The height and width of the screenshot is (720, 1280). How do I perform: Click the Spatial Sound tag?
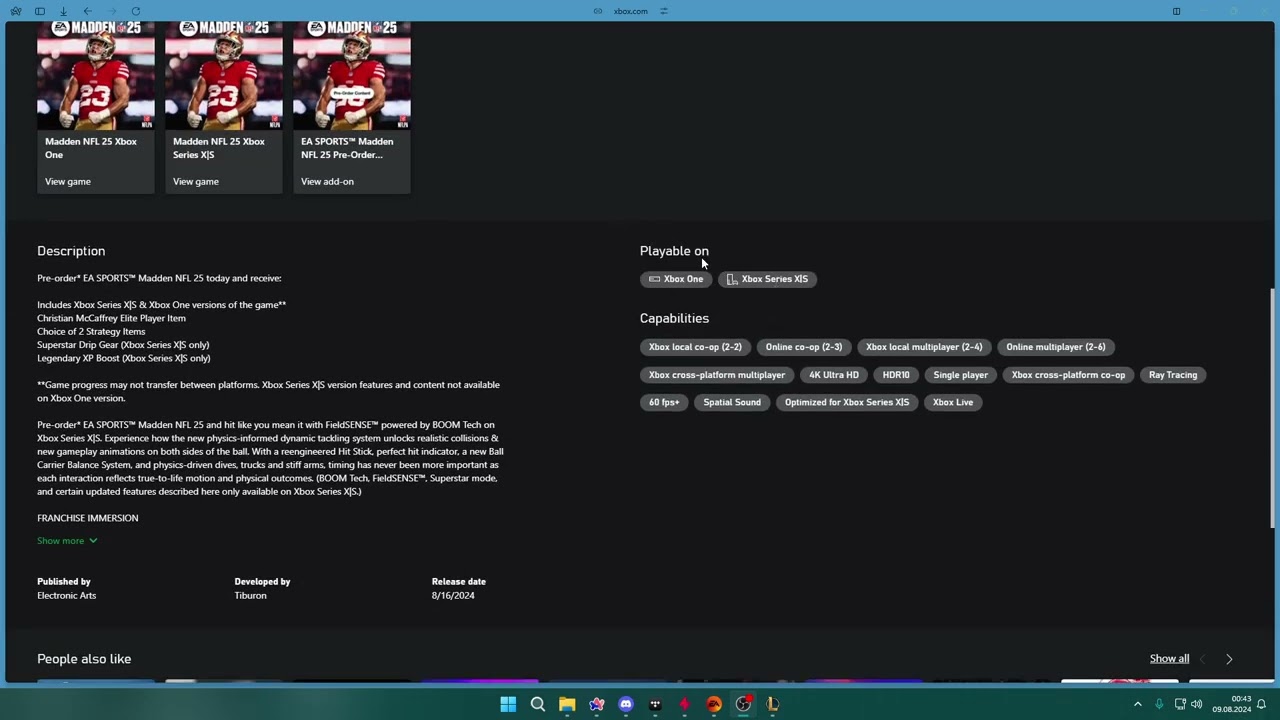pyautogui.click(x=732, y=402)
